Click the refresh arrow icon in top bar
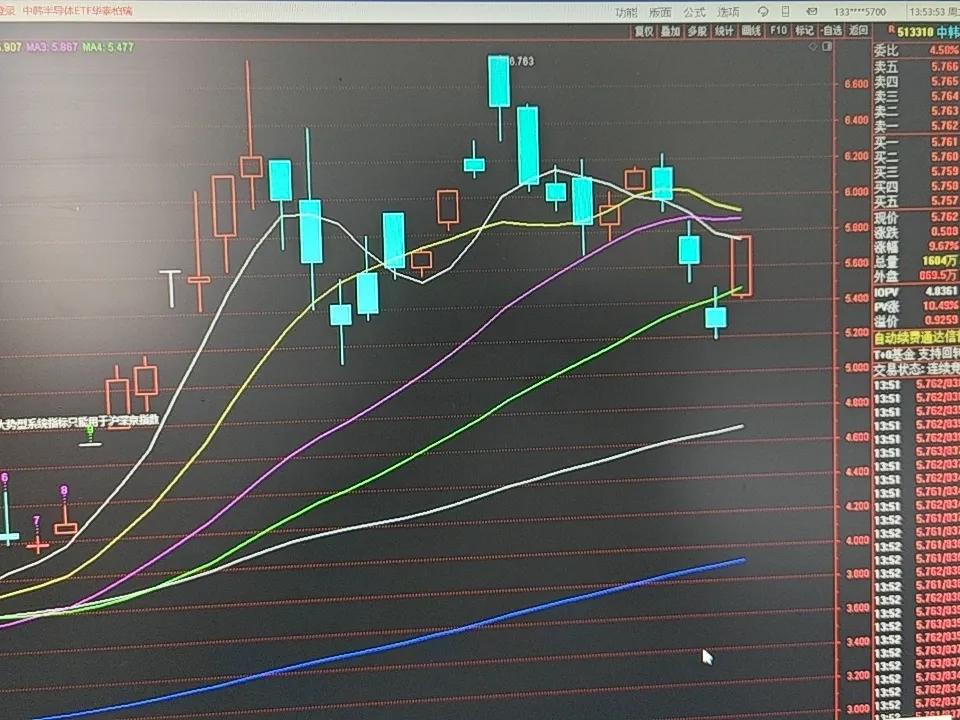Screen dimensions: 960x720 click(763, 12)
